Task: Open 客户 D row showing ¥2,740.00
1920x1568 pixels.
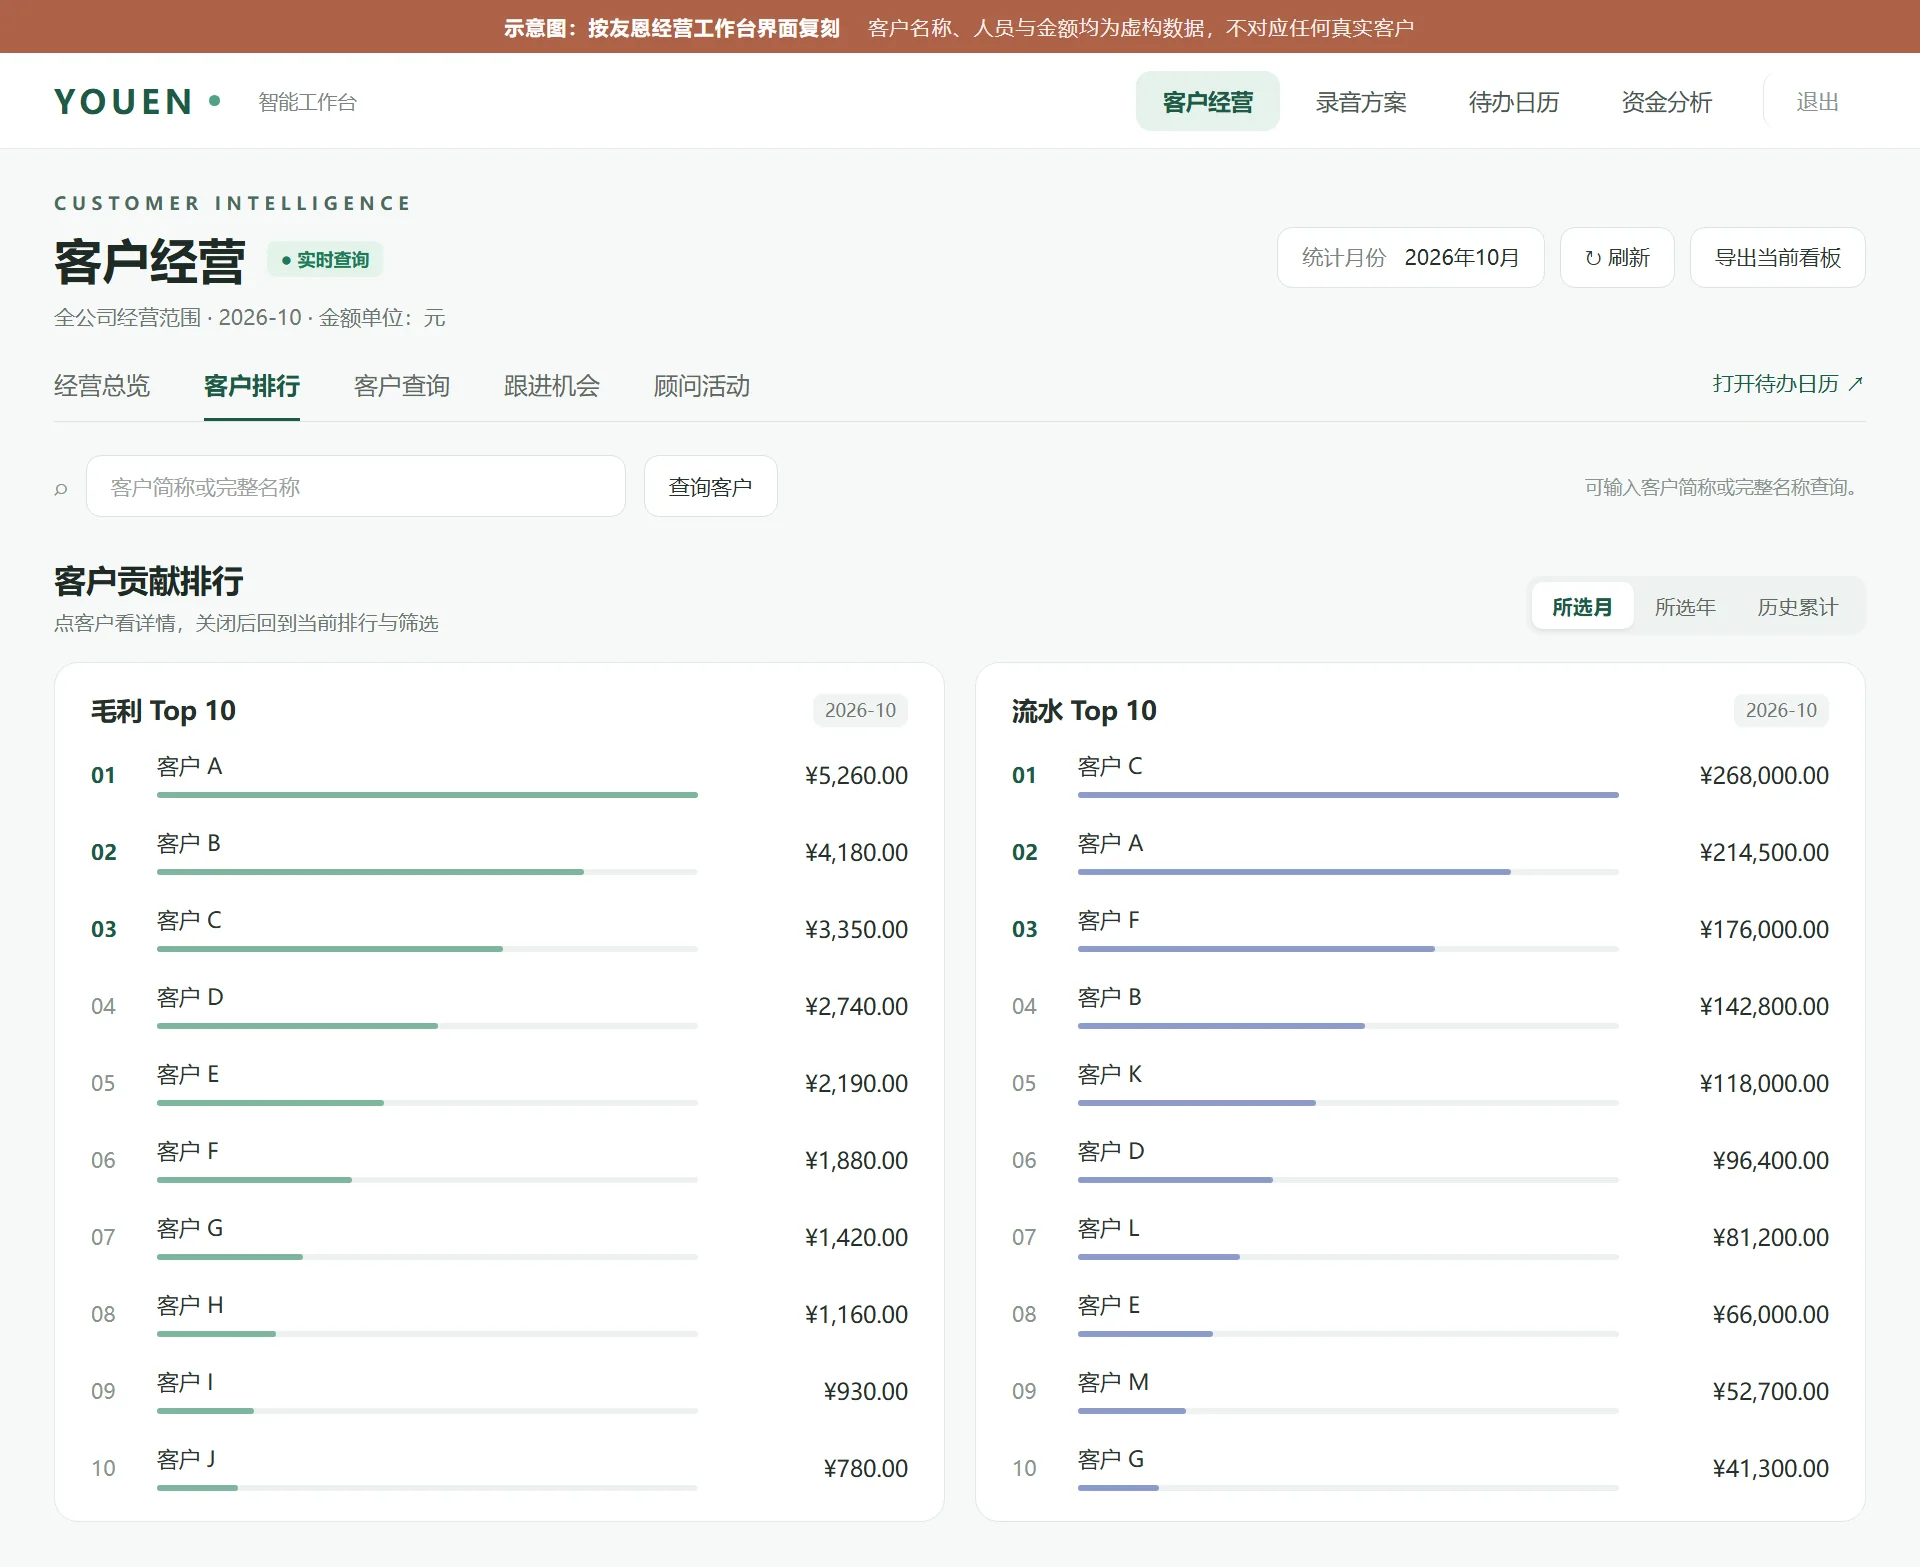Action: (x=499, y=1006)
